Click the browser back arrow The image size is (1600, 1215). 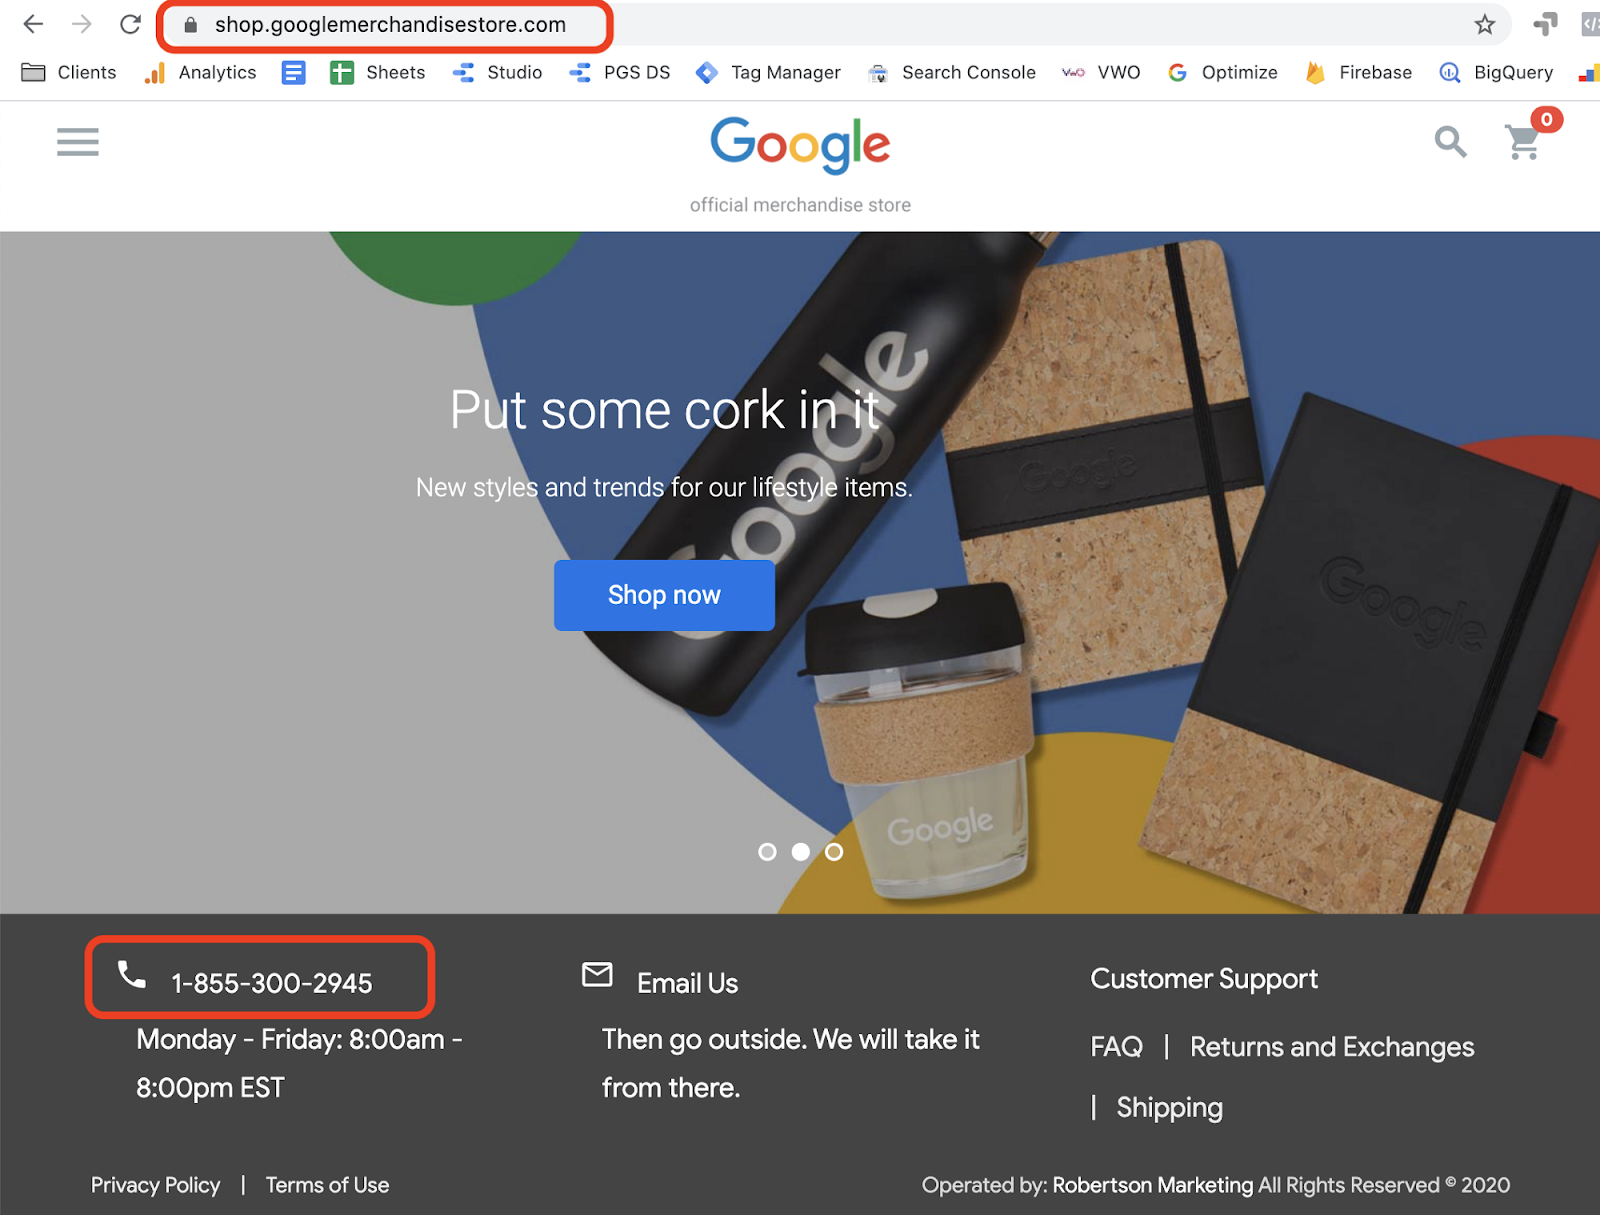click(33, 24)
